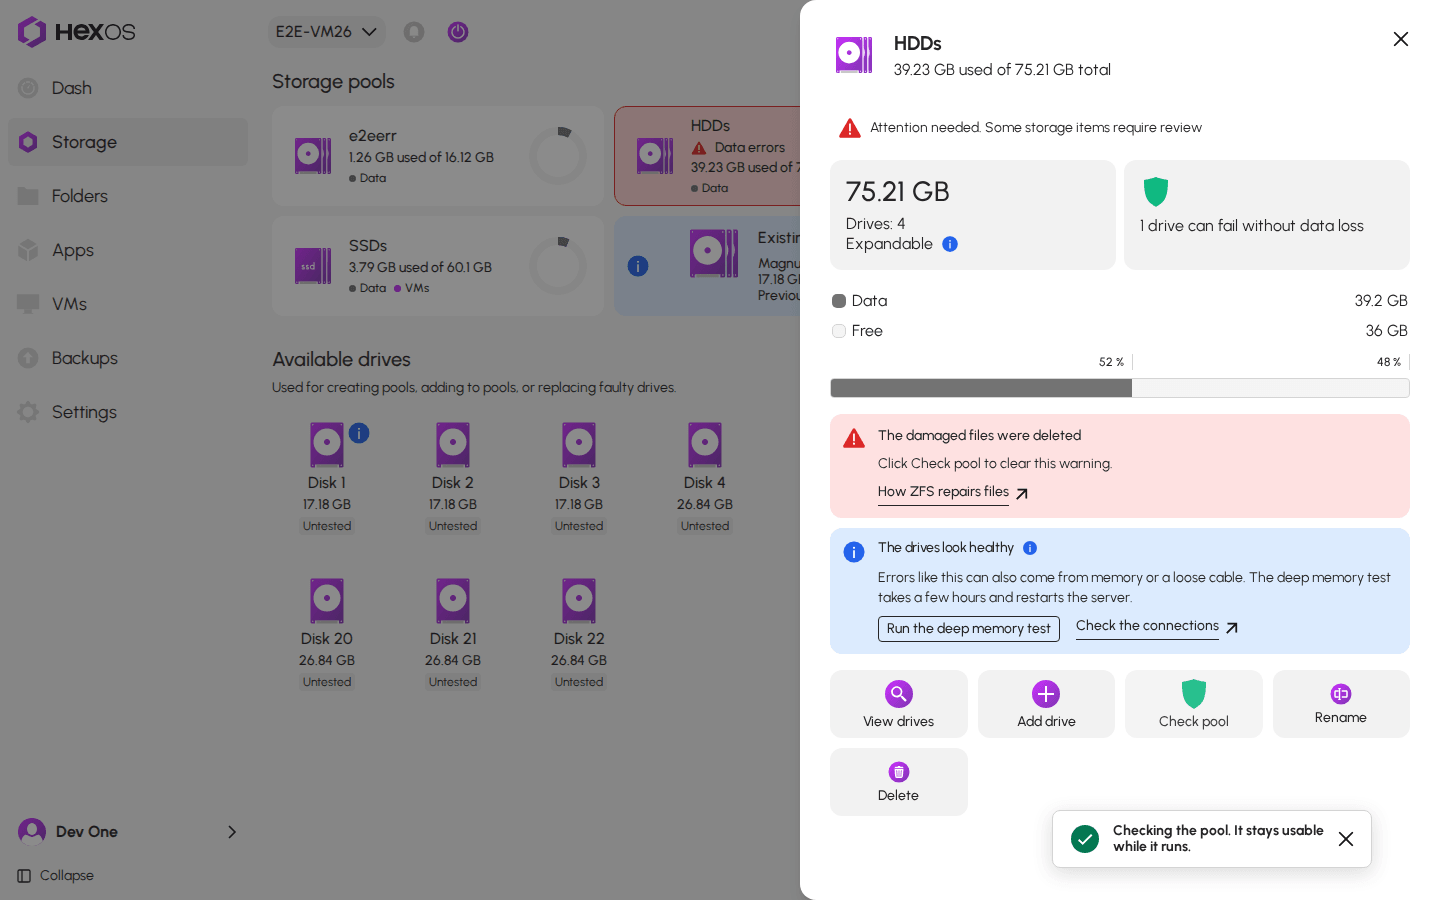Click the View drives magnifier icon
This screenshot has width=1440, height=900.
click(x=898, y=694)
